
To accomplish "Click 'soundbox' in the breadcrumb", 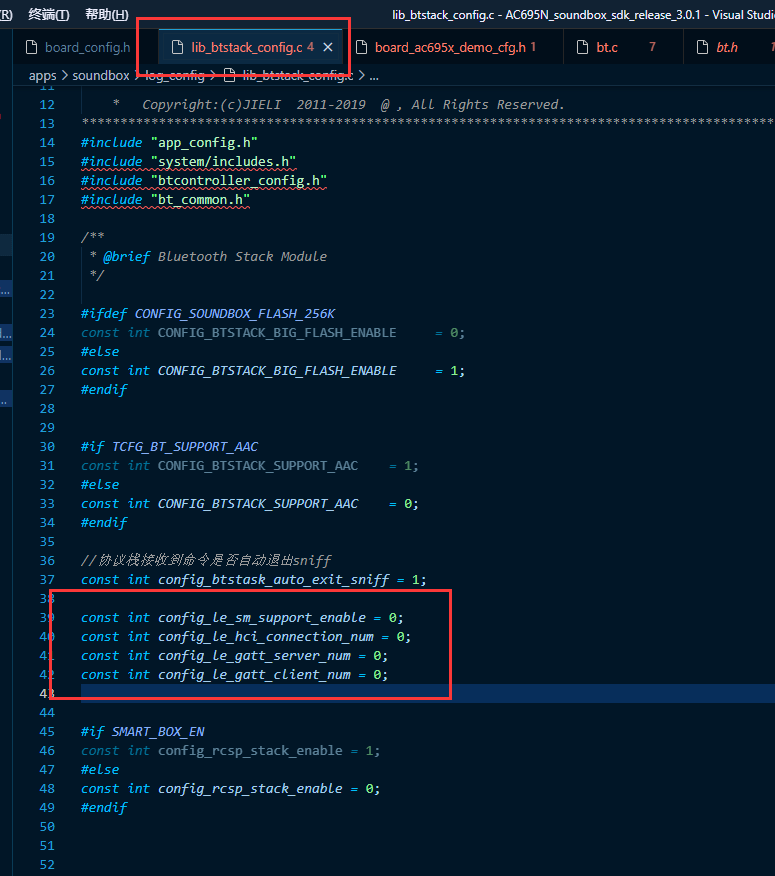I will pyautogui.click(x=101, y=75).
